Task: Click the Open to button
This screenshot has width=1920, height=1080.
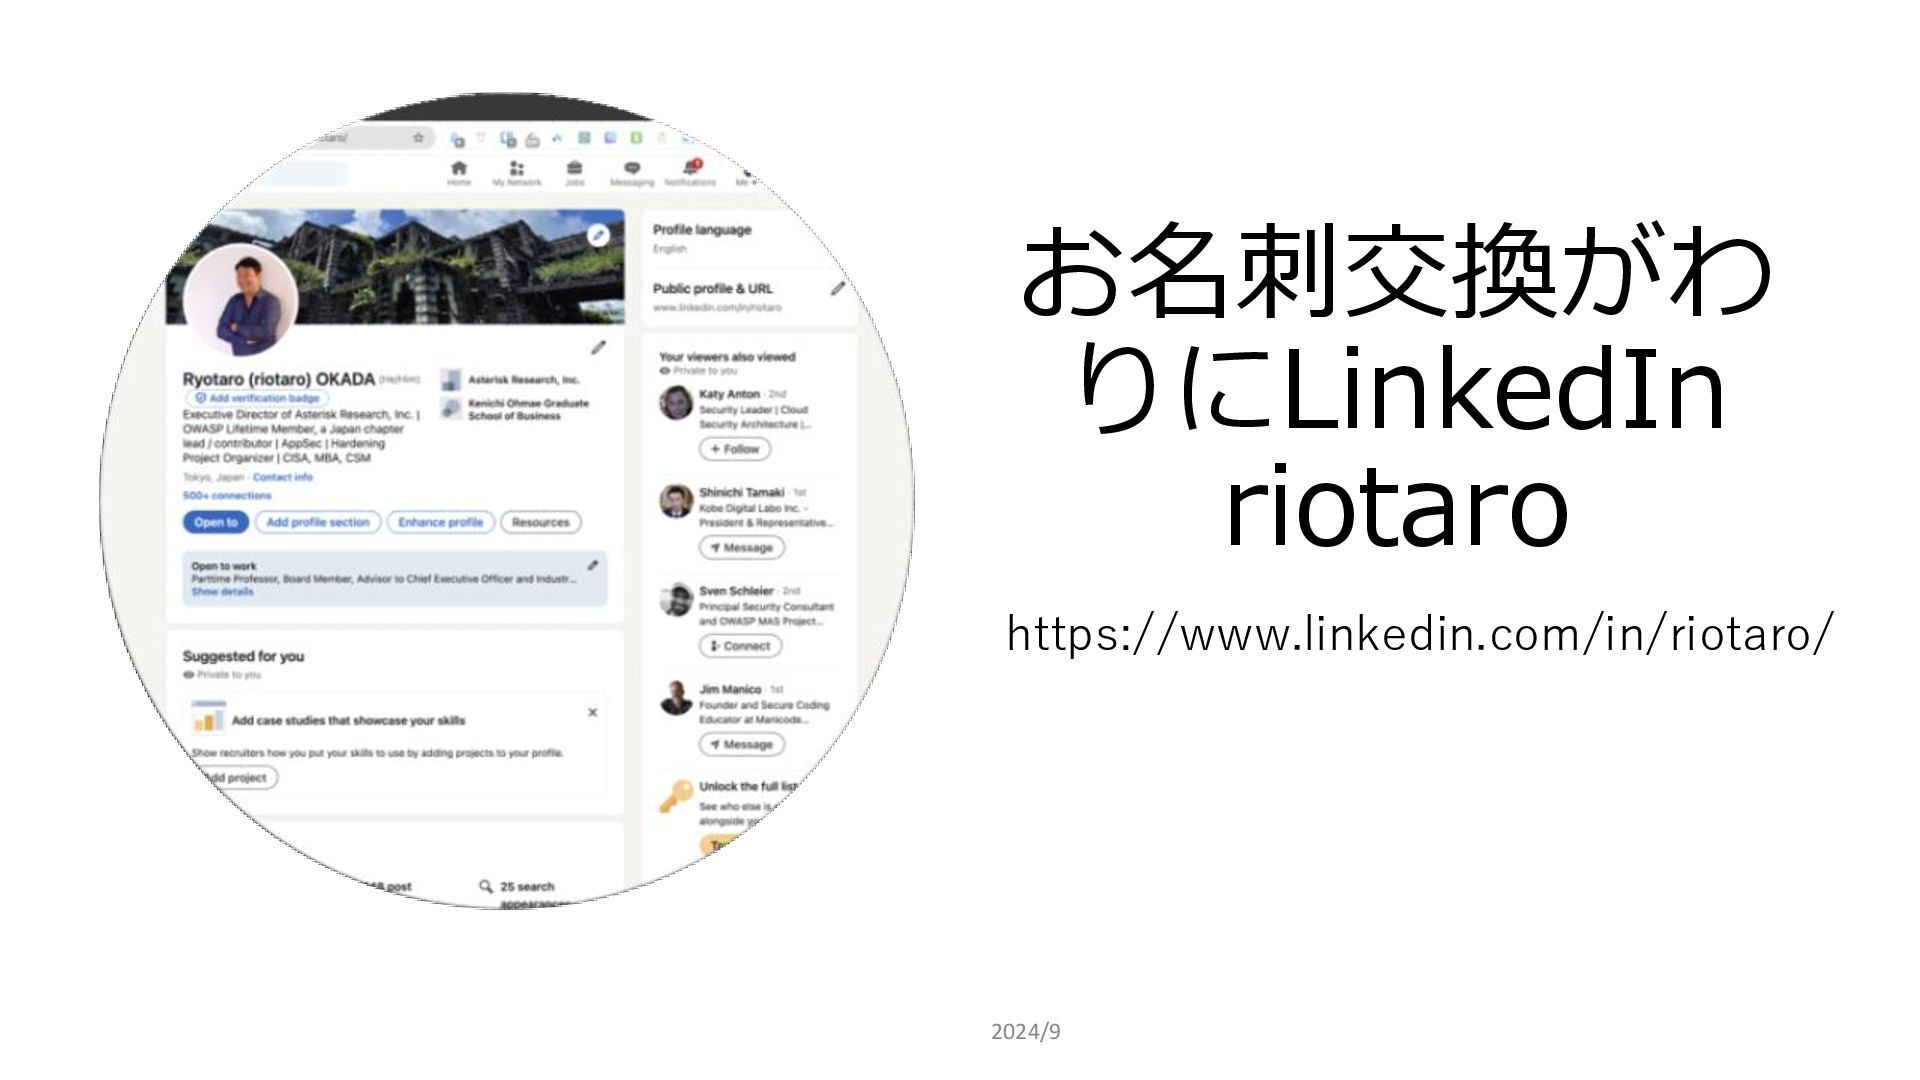Action: [x=216, y=522]
